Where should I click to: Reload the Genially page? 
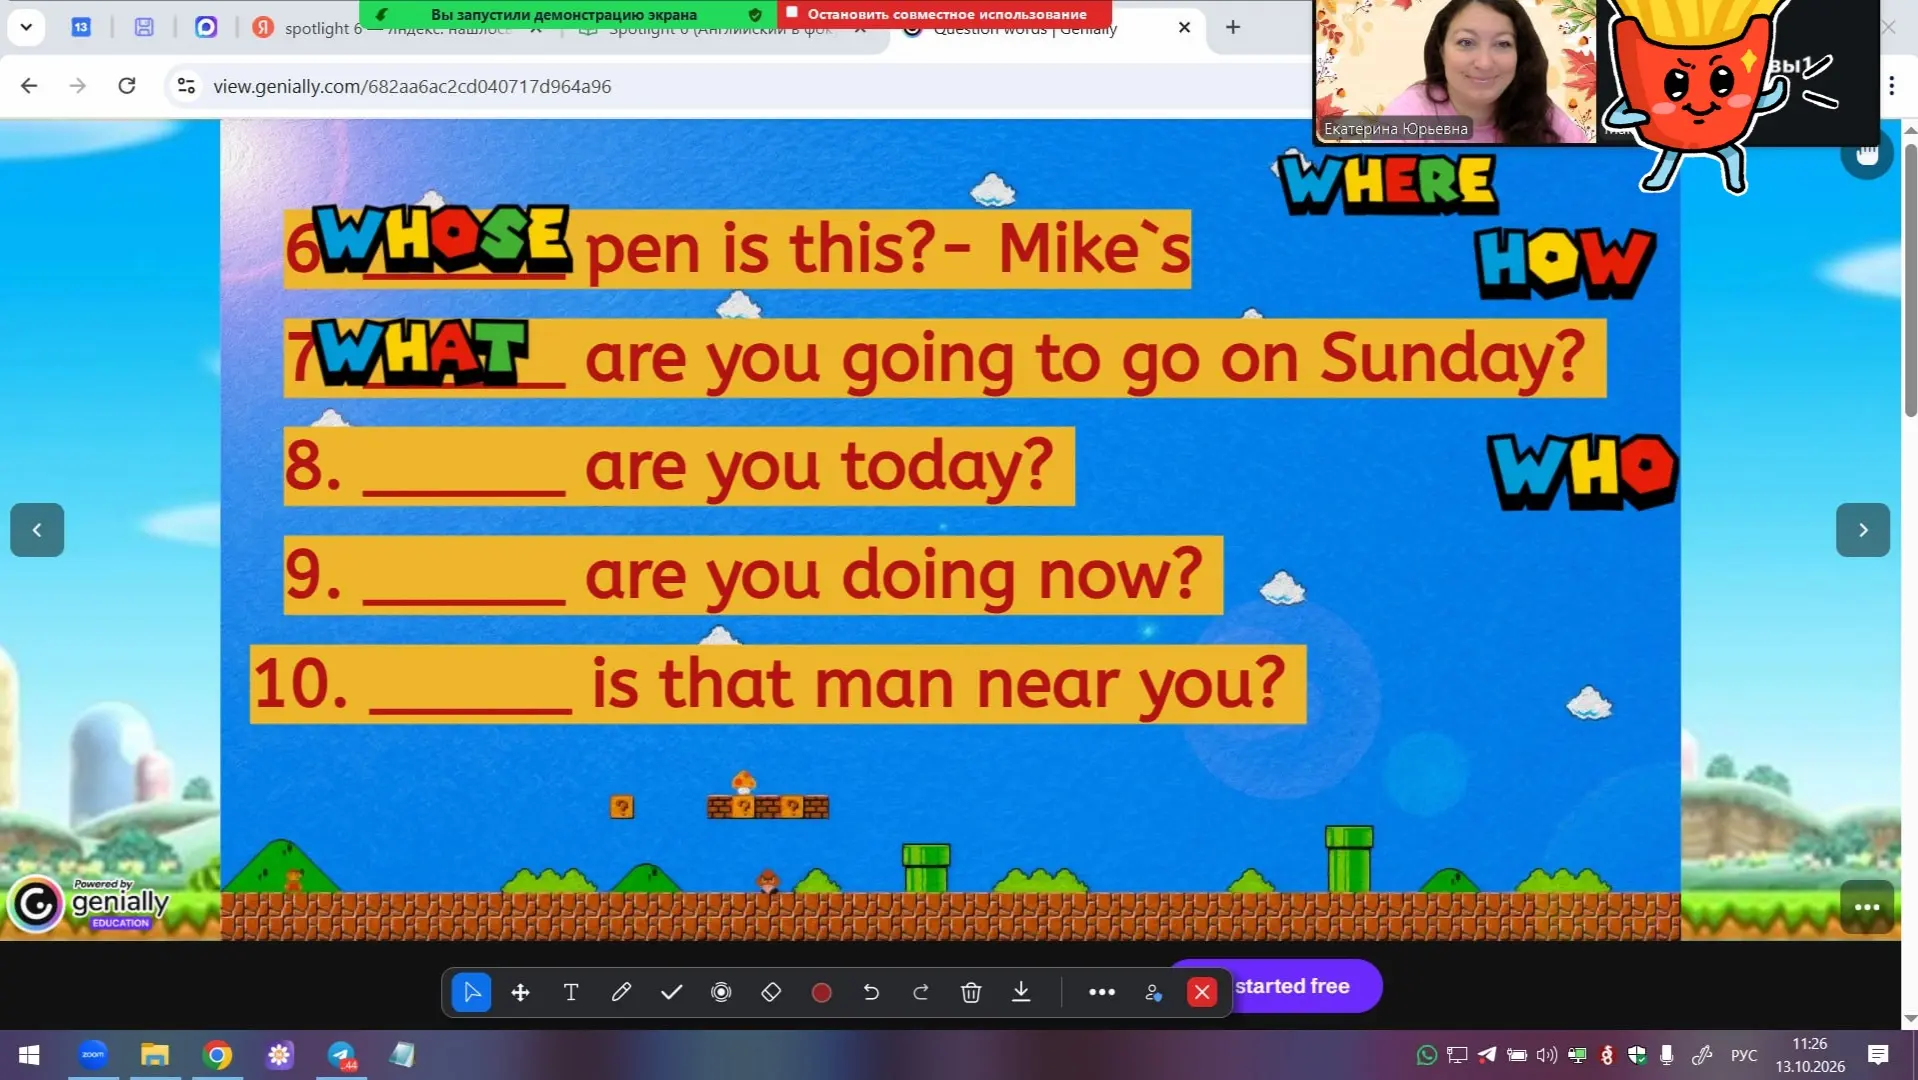coord(127,86)
